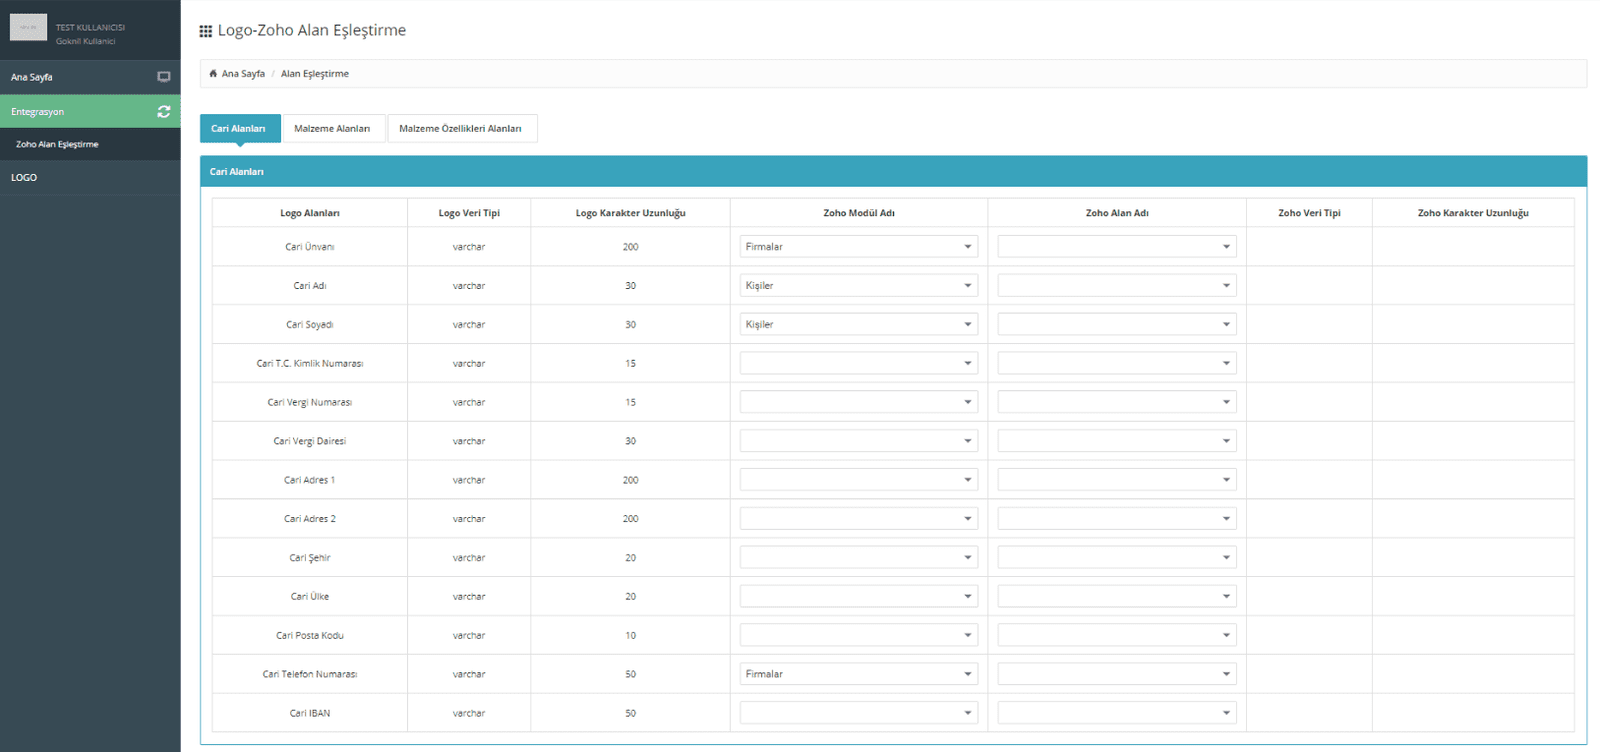The image size is (1600, 752).
Task: Switch to the Cari Alanları tab
Action: (x=240, y=128)
